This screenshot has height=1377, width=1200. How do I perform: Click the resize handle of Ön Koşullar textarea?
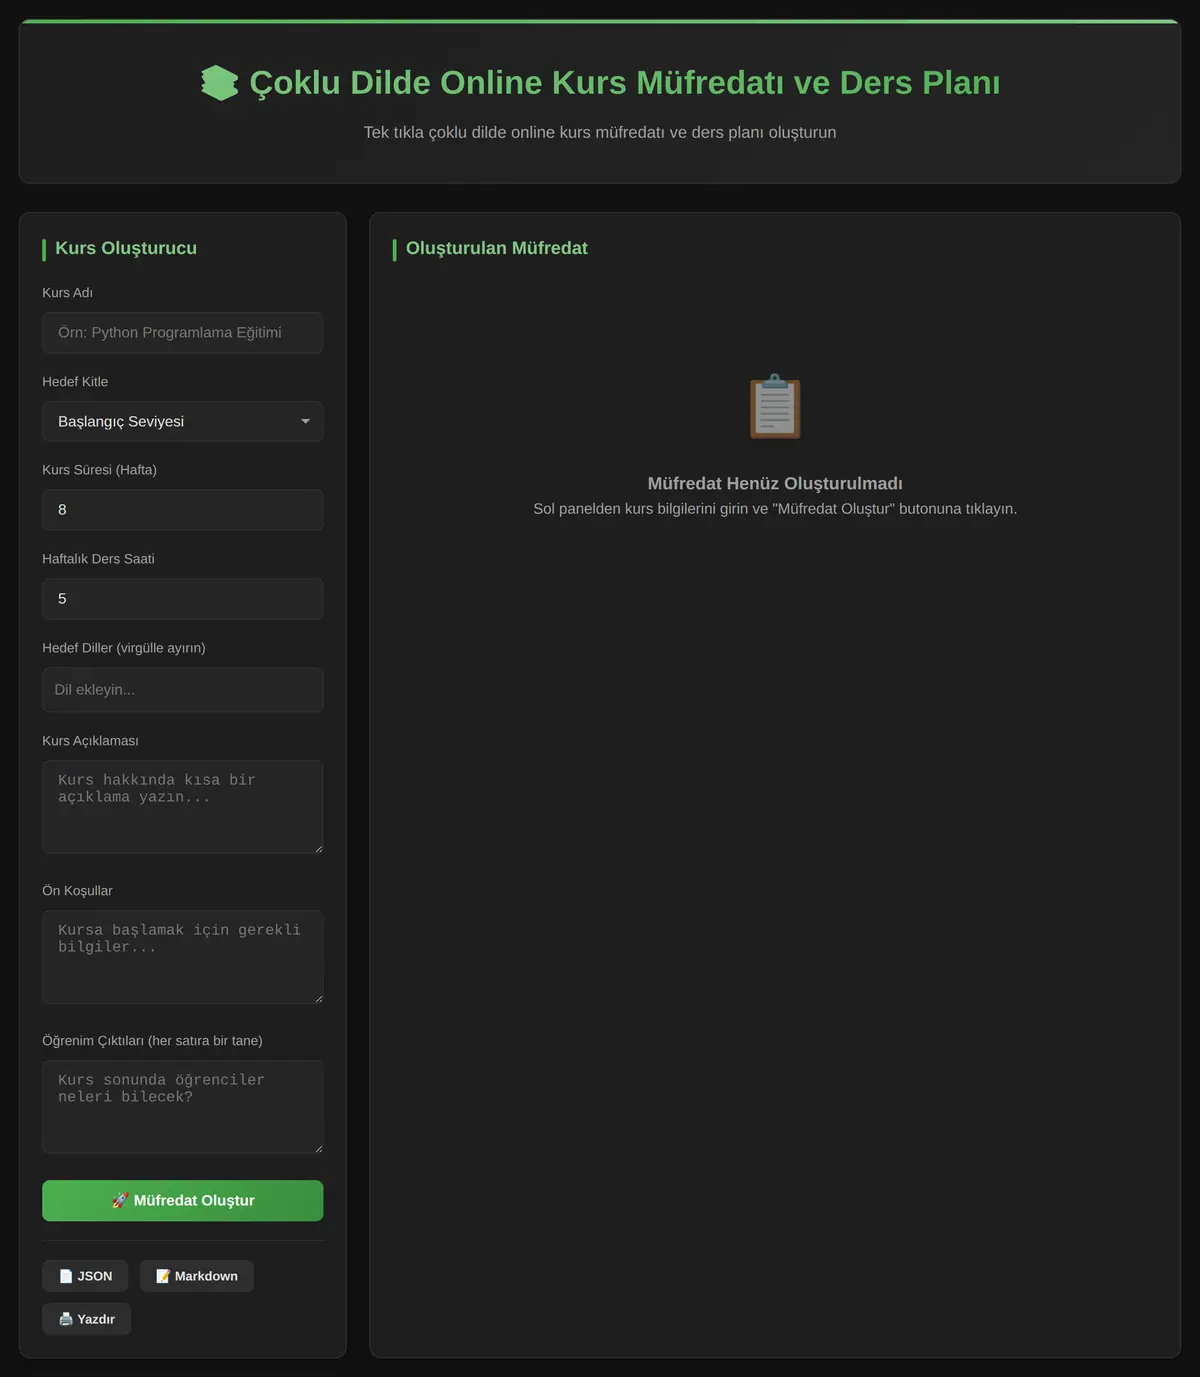point(318,999)
